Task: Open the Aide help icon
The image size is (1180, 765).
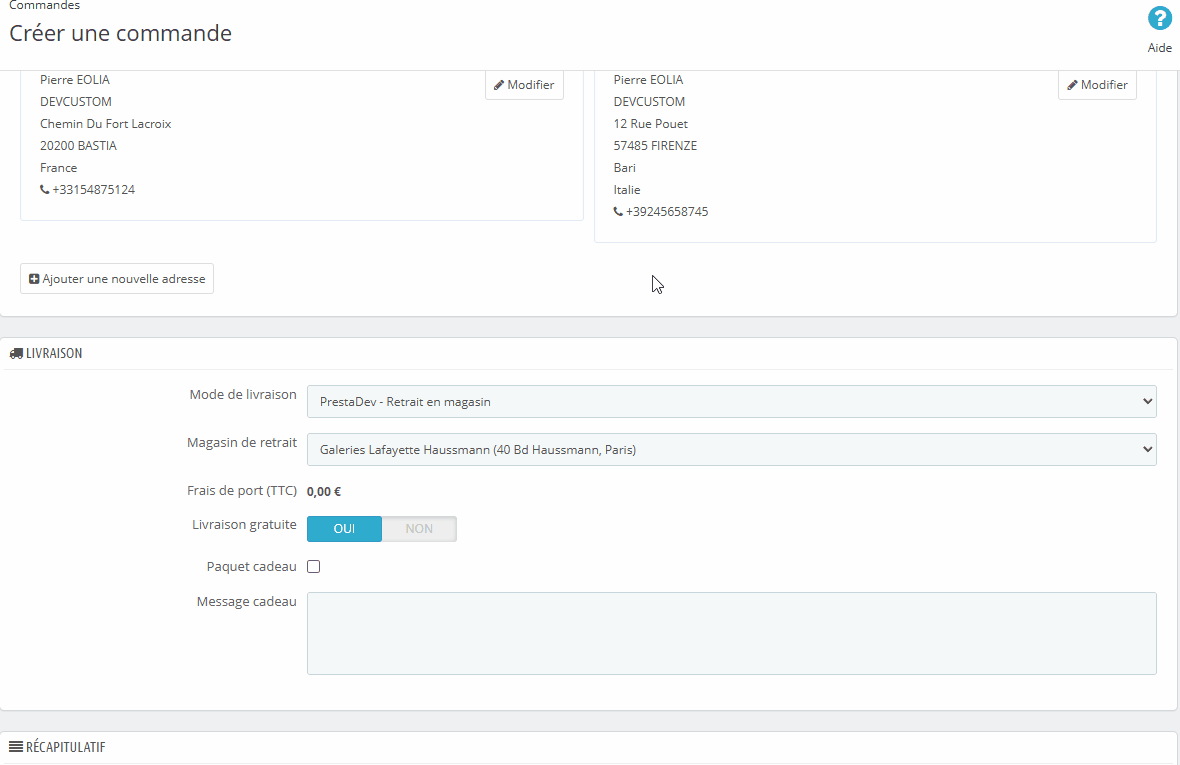Action: (x=1160, y=18)
